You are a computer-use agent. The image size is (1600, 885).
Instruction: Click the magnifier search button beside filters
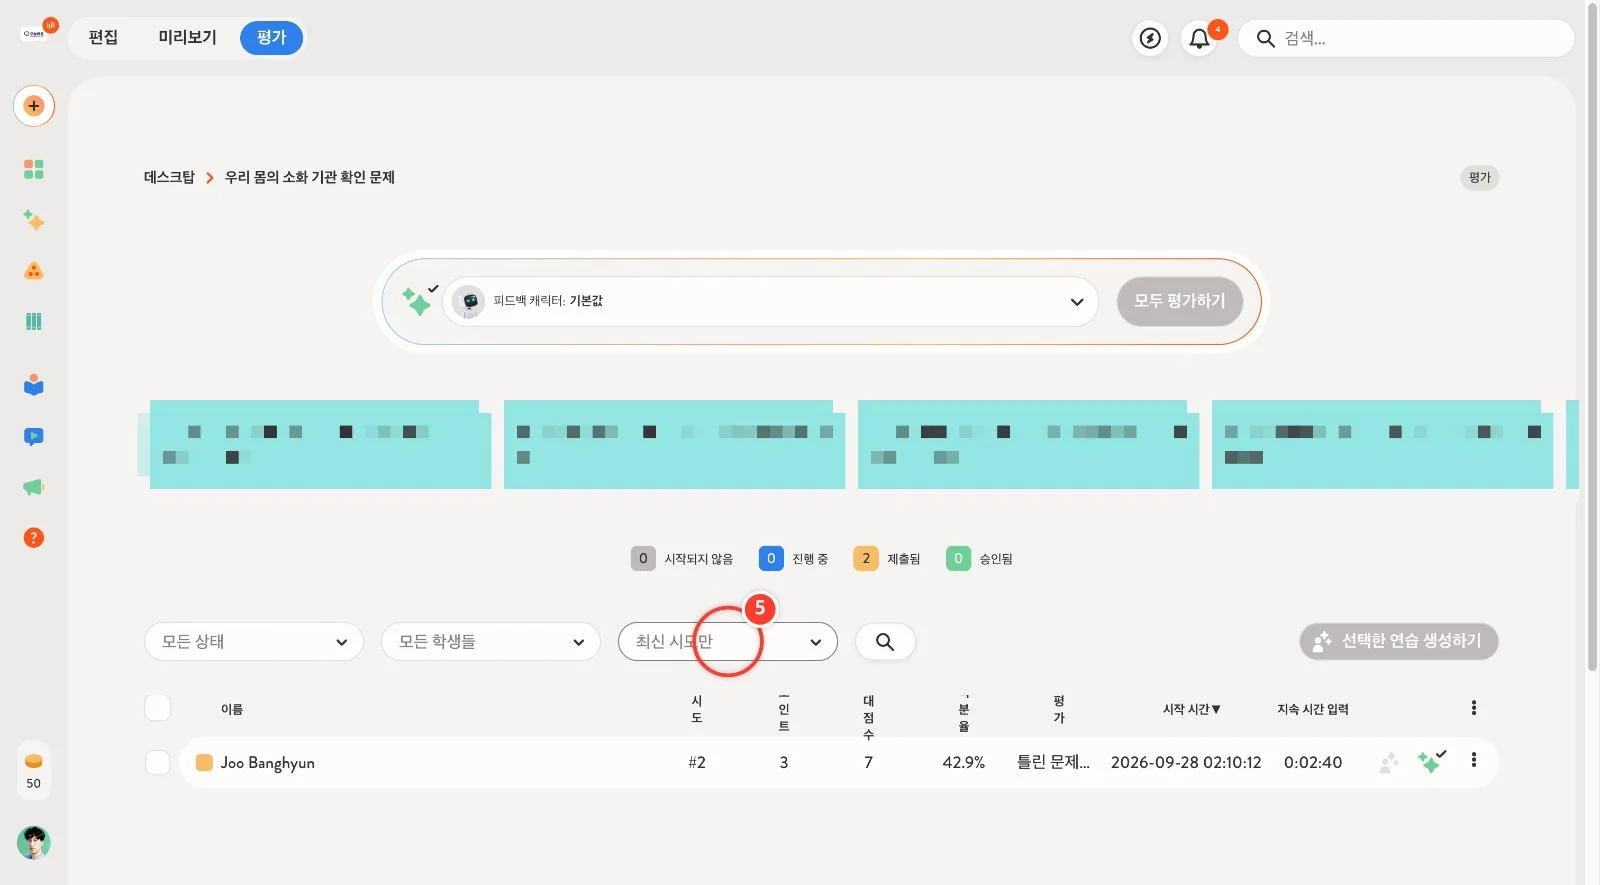pyautogui.click(x=885, y=641)
